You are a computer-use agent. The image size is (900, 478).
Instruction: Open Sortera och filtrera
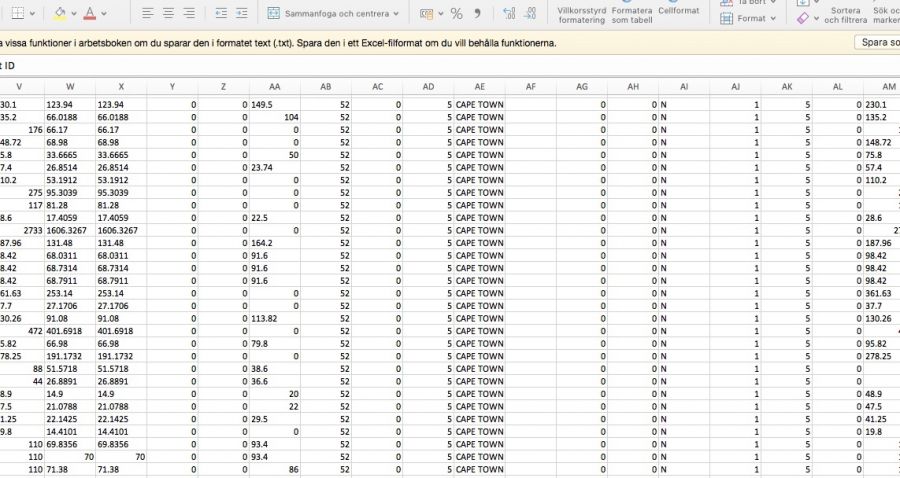(845, 14)
